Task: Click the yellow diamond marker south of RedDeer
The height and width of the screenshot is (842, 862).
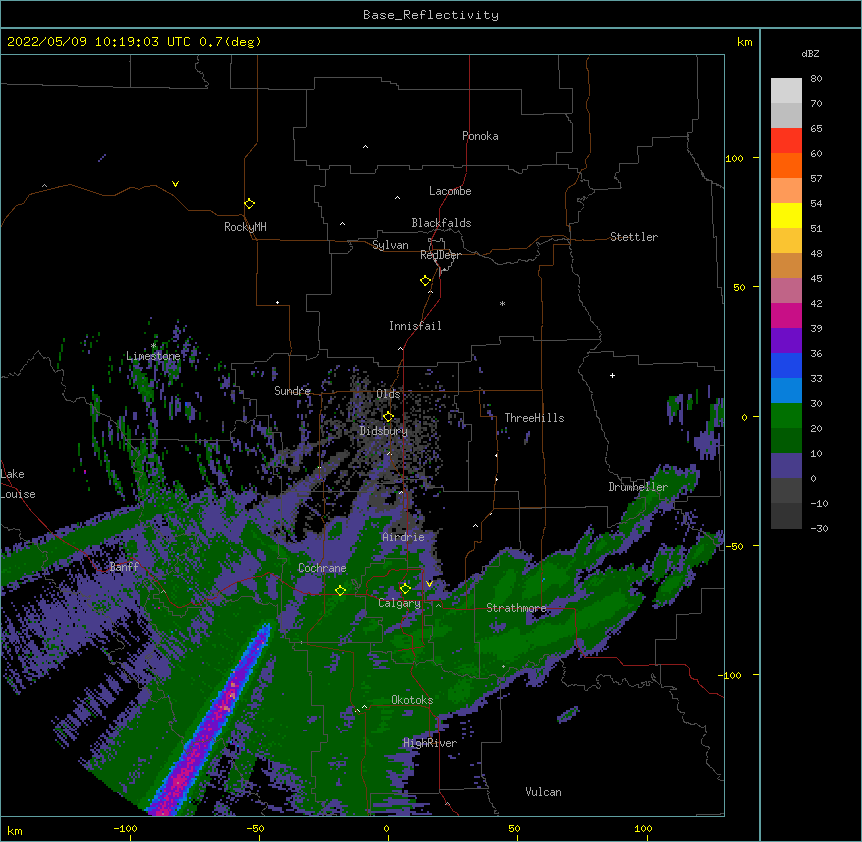Action: tap(425, 281)
